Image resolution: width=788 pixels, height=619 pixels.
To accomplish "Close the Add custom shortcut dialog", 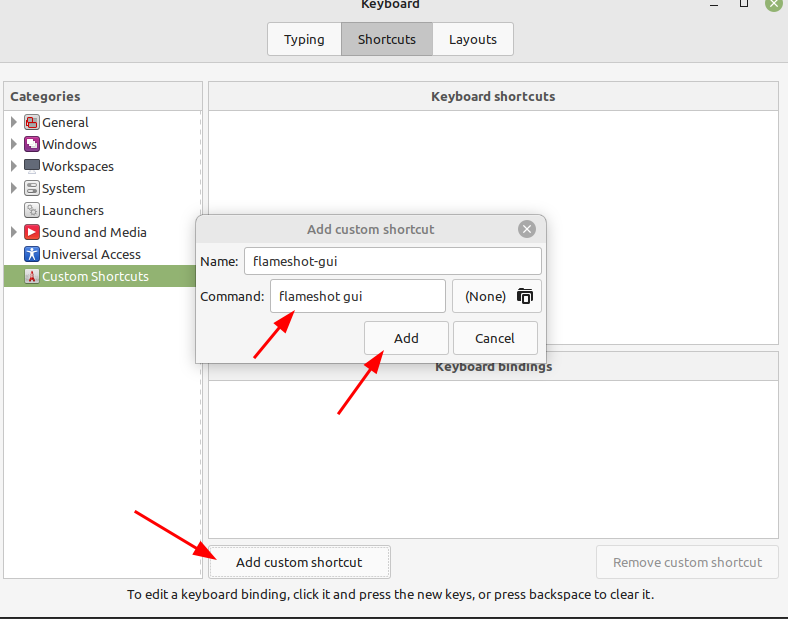I will (x=527, y=229).
